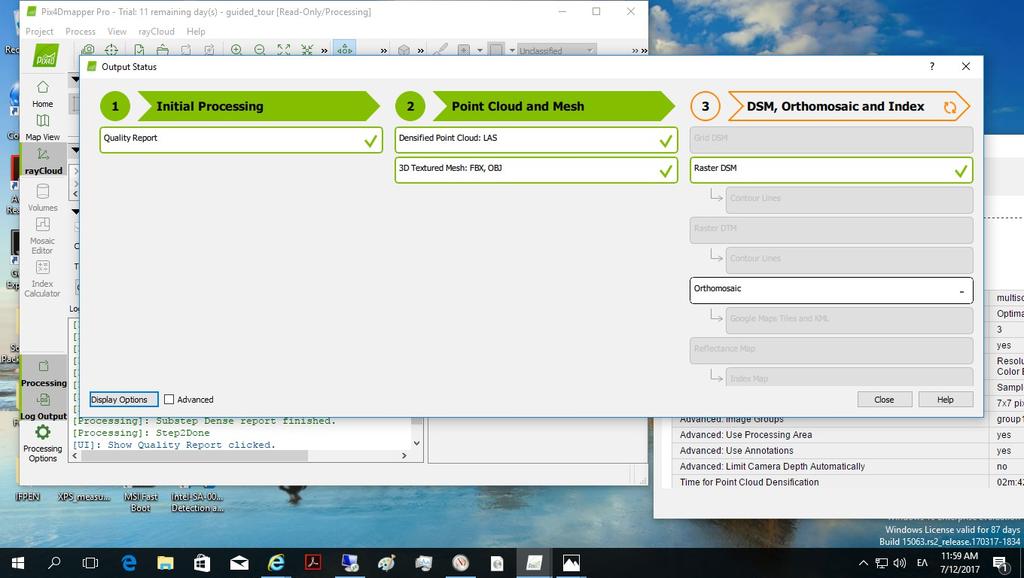Click the step 2 circle icon

(x=410, y=106)
